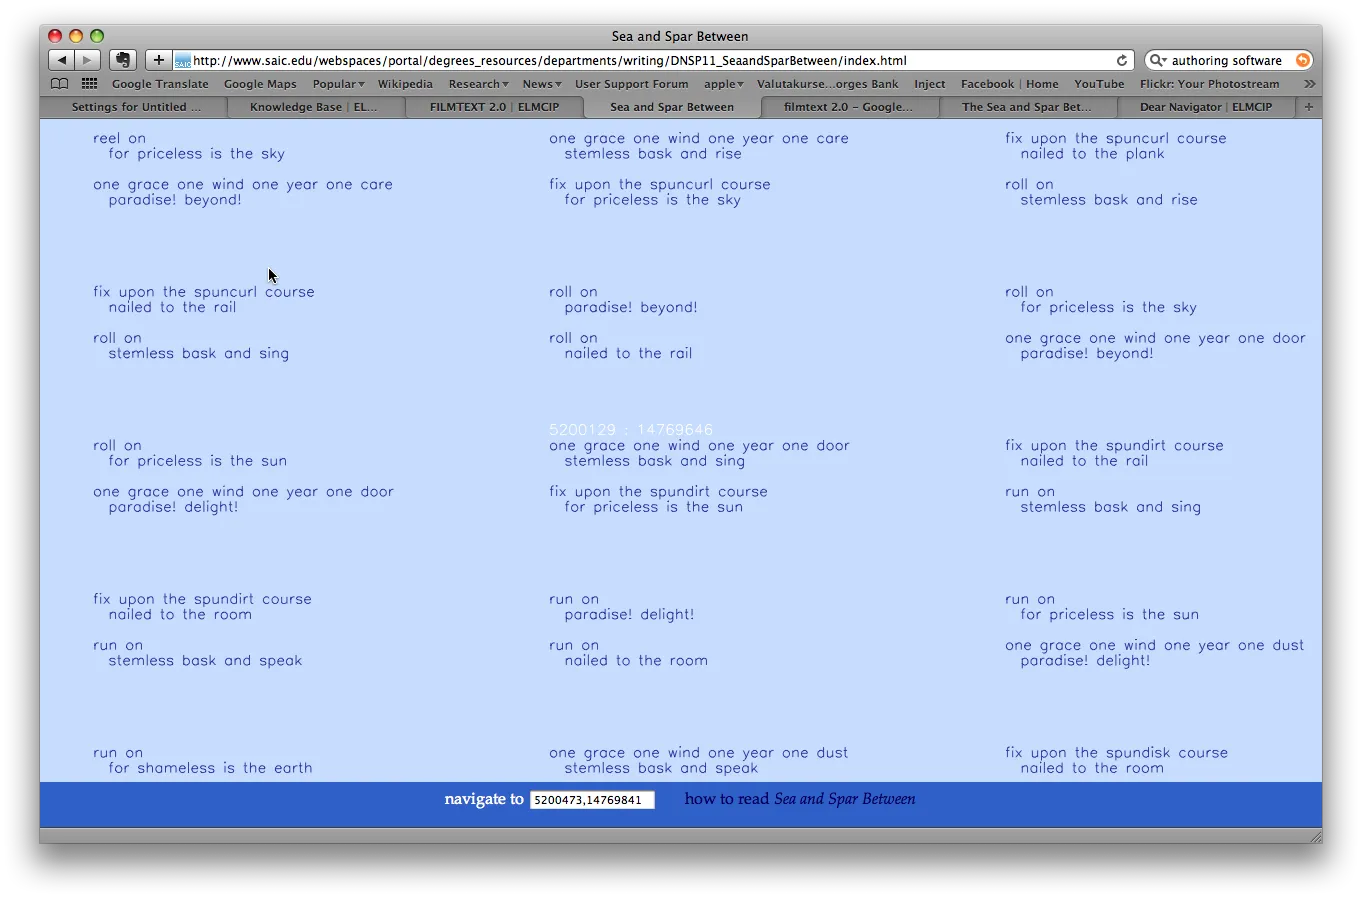
Task: Click the authoring software search field
Action: [x=1229, y=60]
